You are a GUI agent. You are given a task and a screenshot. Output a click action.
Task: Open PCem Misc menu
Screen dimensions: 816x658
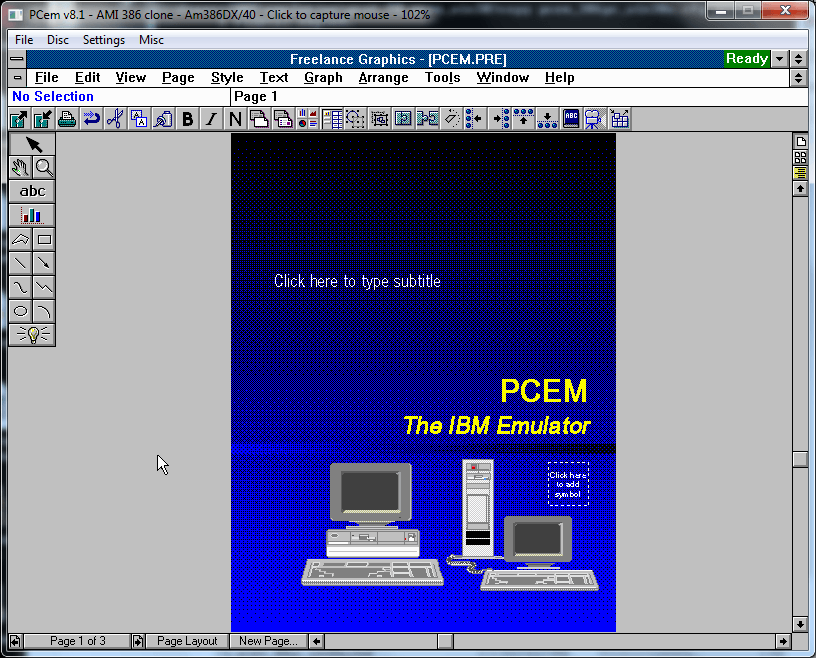coord(151,40)
